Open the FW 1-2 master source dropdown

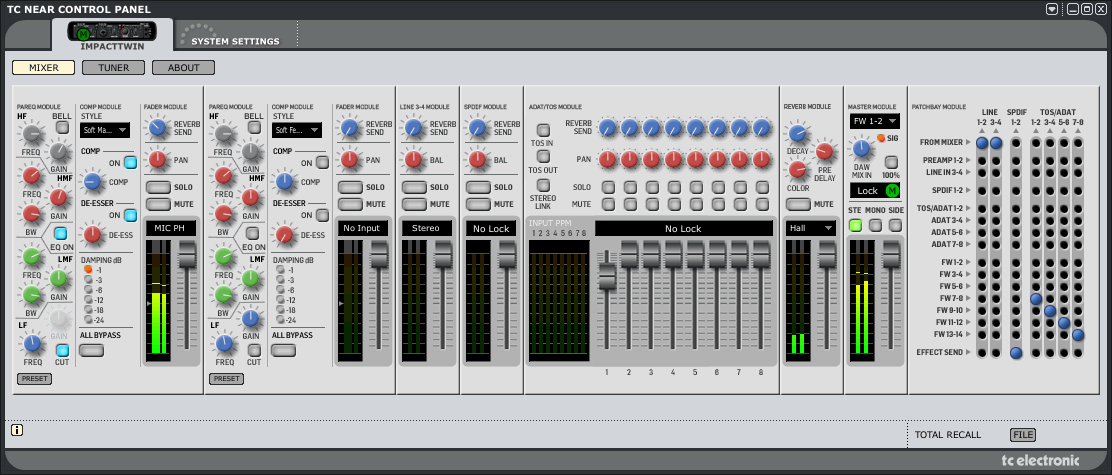coord(874,121)
